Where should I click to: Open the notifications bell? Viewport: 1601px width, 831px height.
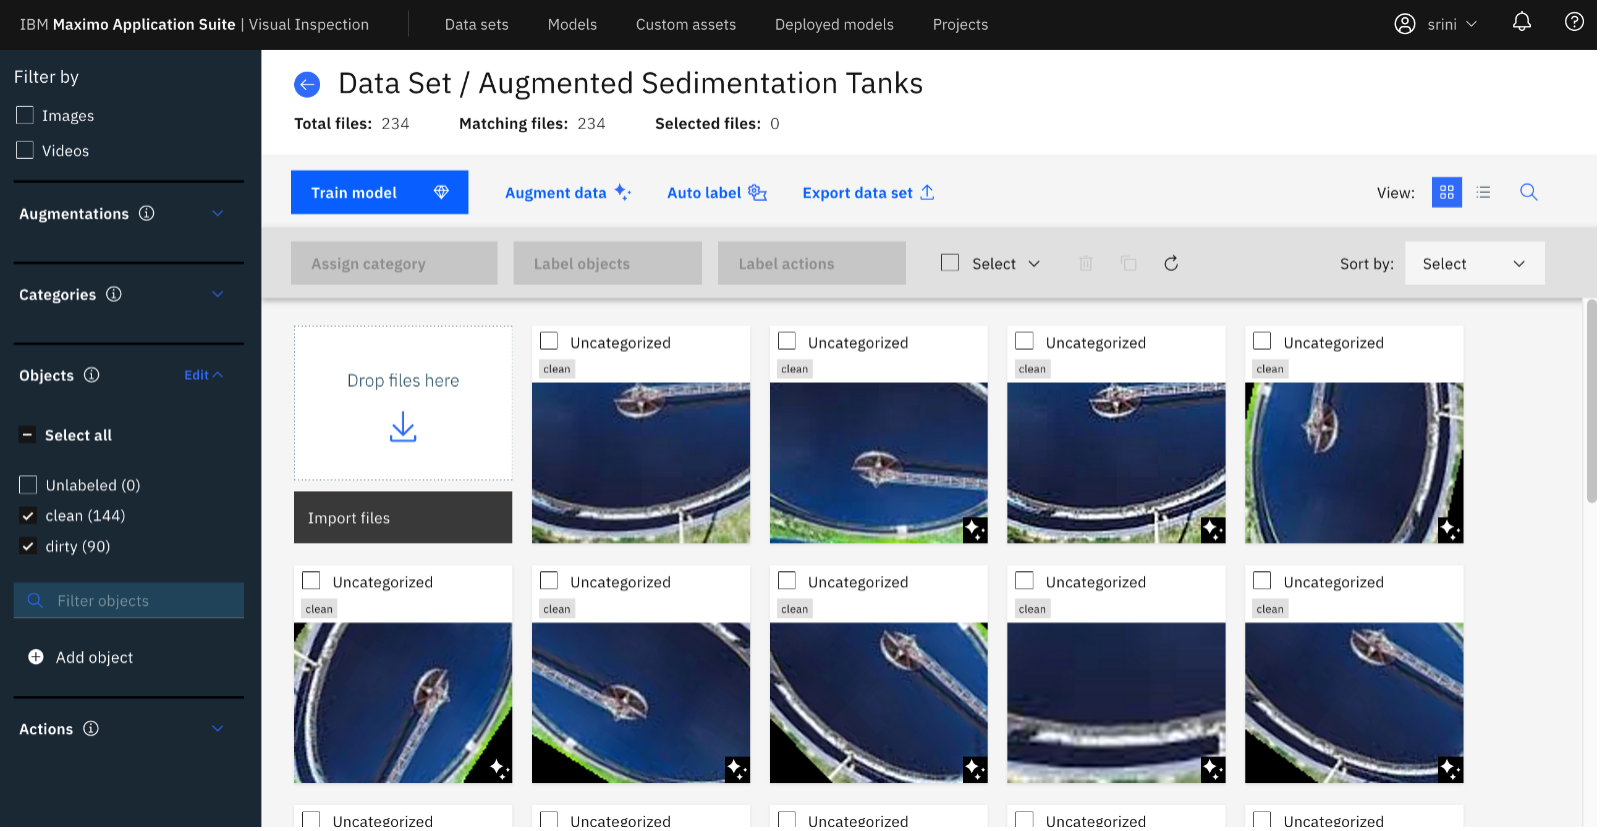tap(1521, 22)
